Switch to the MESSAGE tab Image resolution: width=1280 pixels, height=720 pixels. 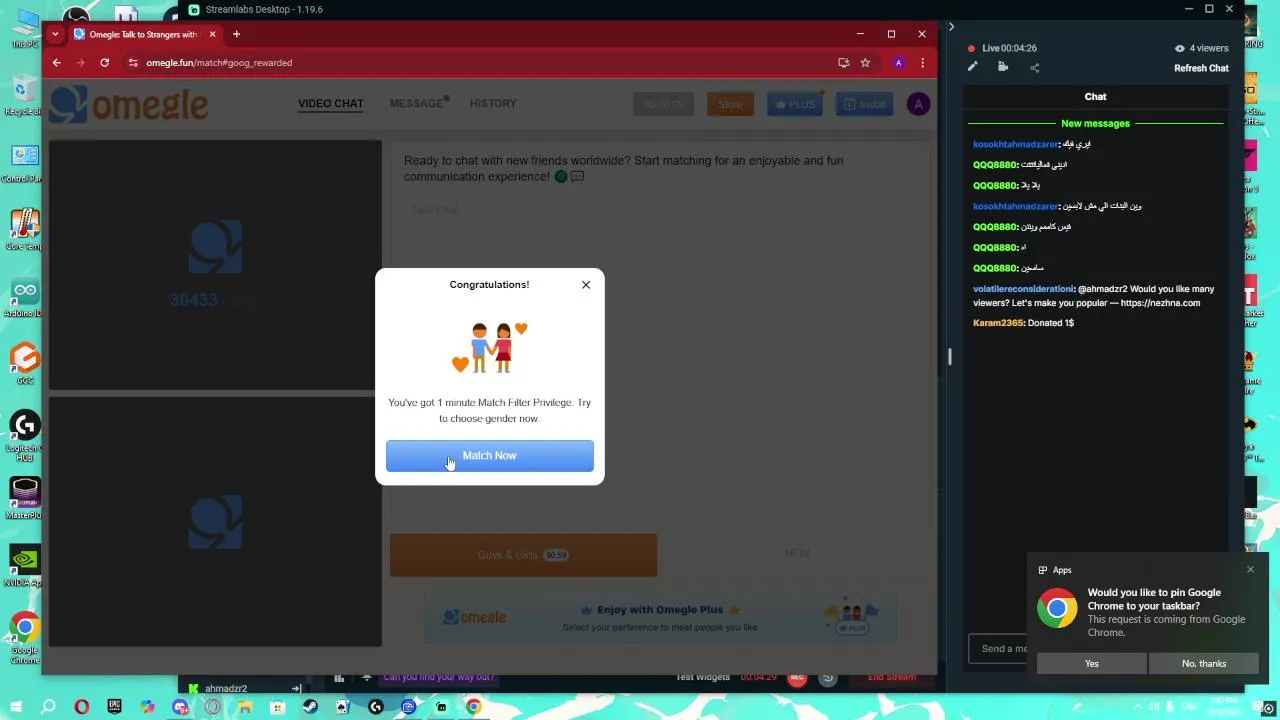click(x=416, y=104)
